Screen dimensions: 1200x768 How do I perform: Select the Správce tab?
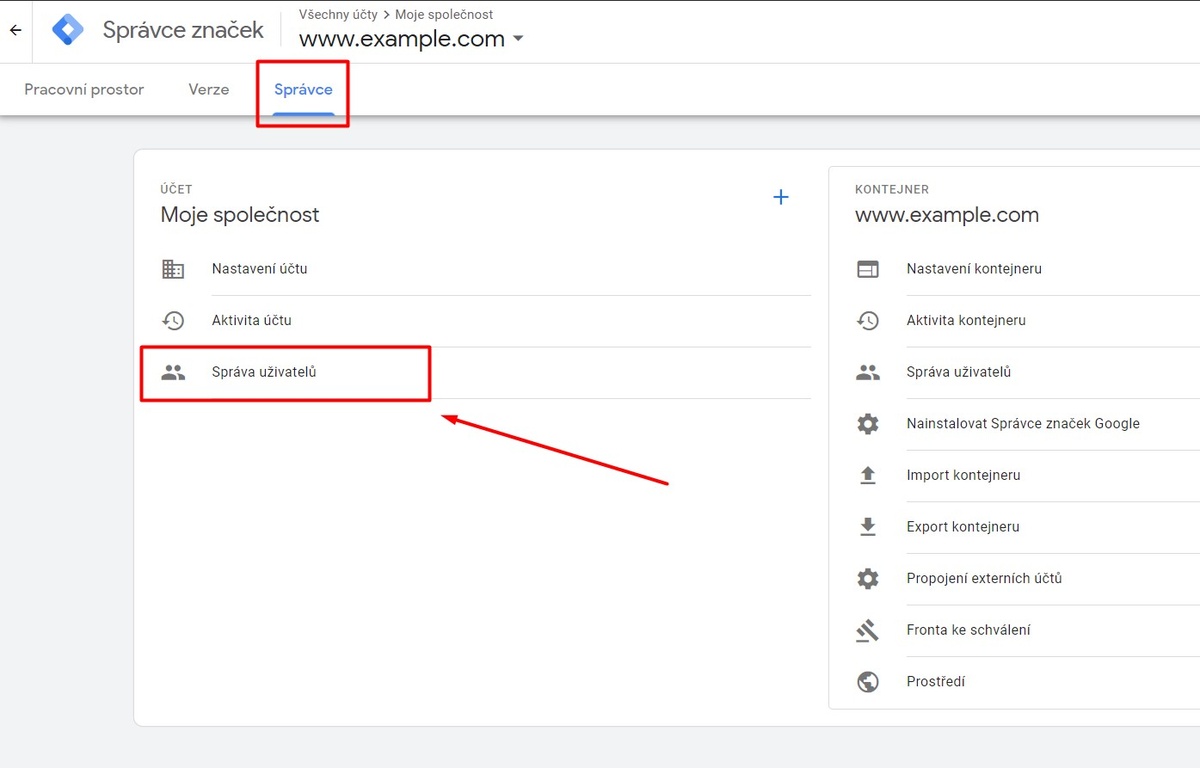(x=303, y=89)
